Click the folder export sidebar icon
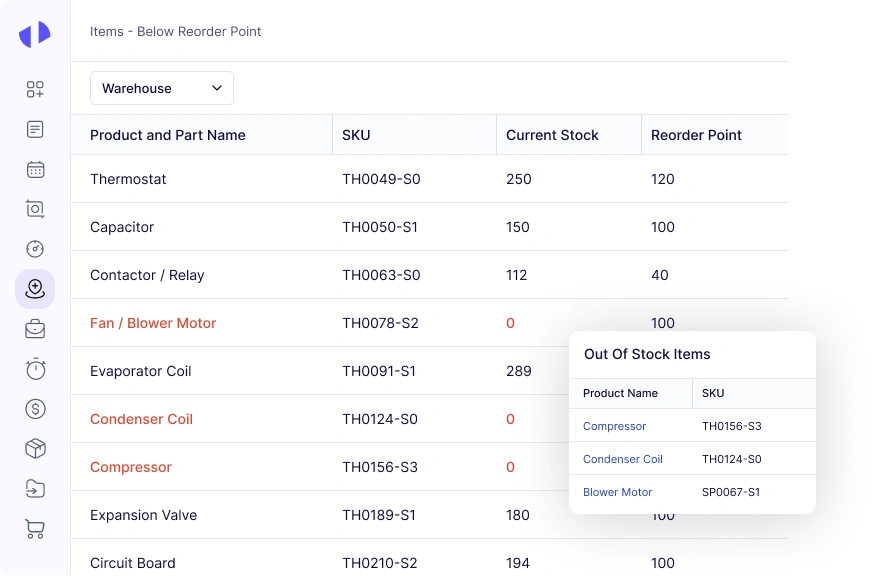The image size is (880, 582). [x=35, y=489]
